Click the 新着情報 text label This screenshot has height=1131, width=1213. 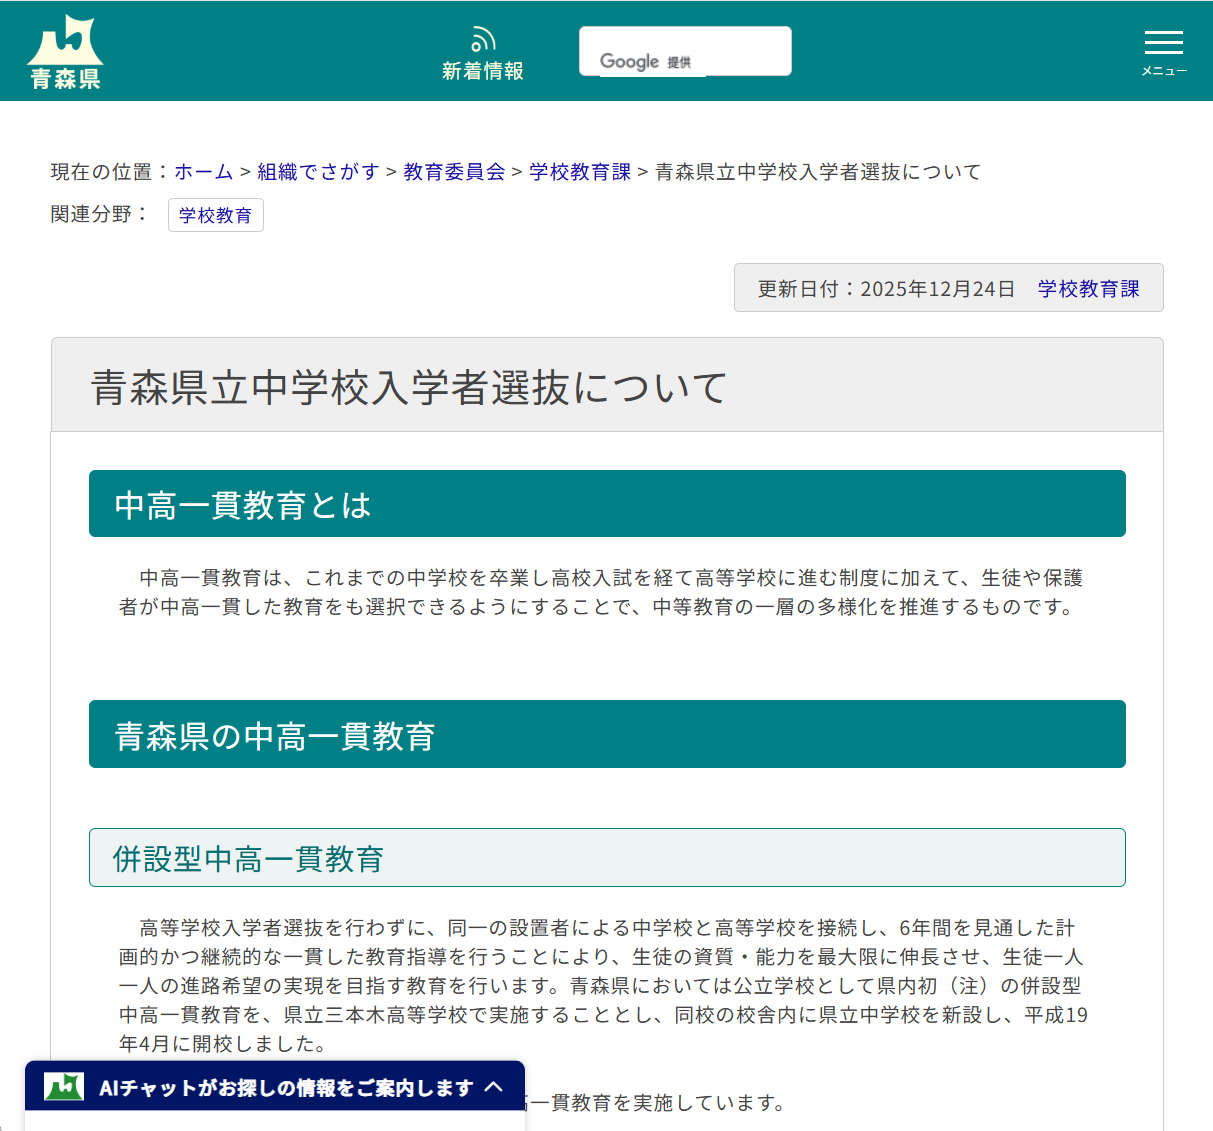pyautogui.click(x=483, y=70)
